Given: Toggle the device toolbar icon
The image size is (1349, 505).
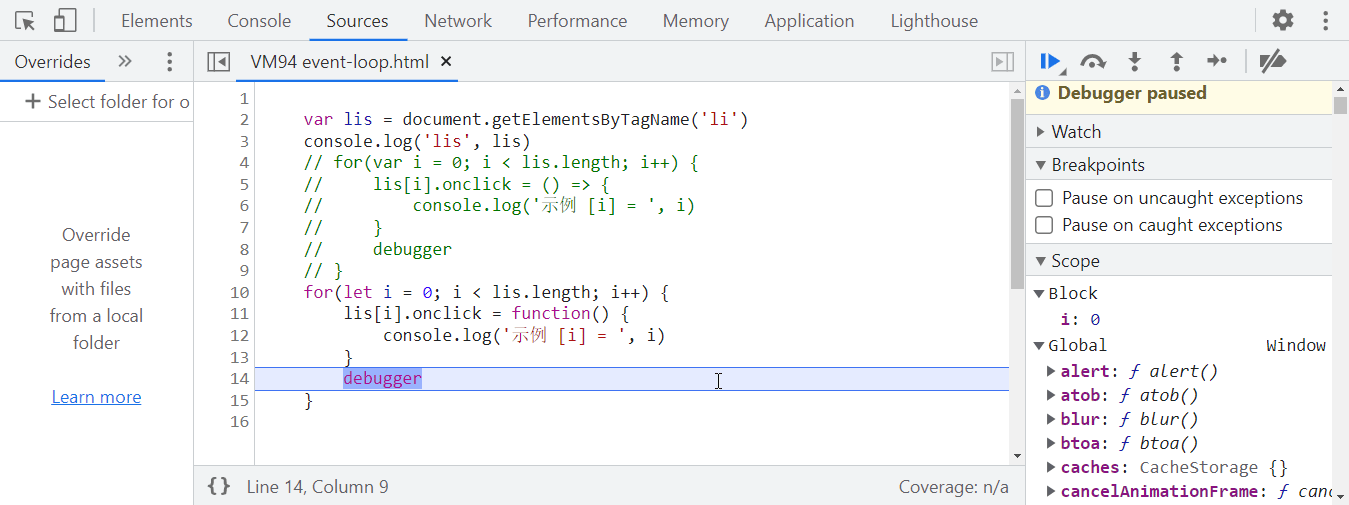Looking at the screenshot, I should coord(65,21).
